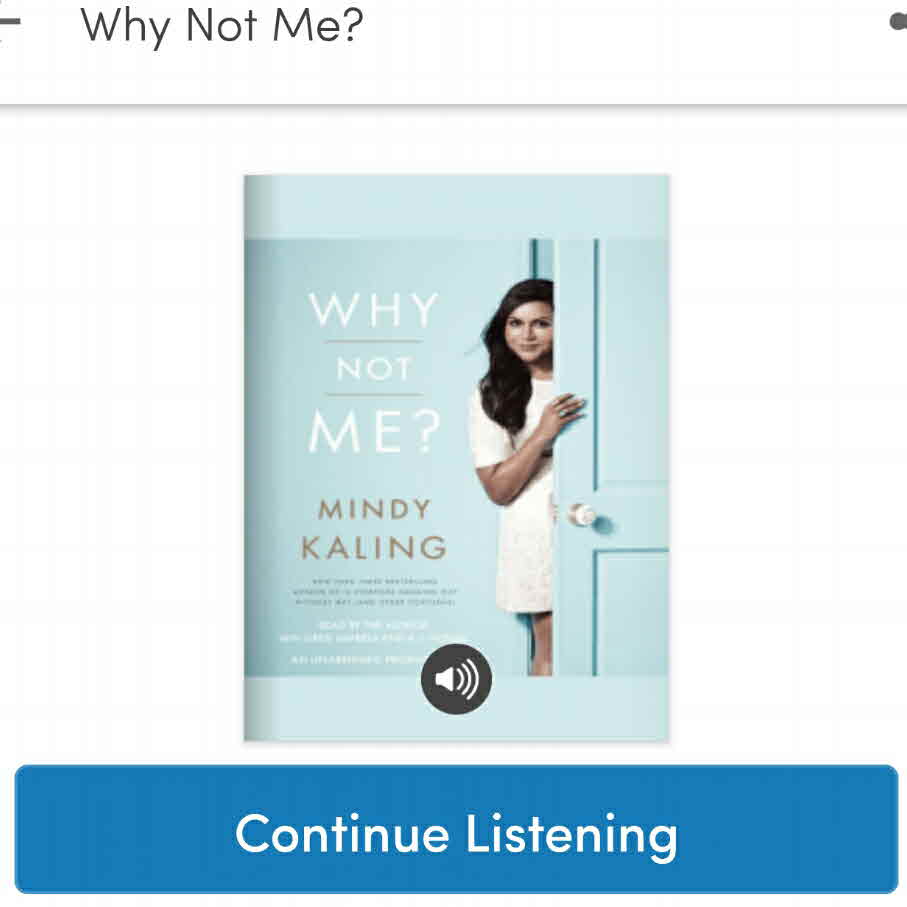The width and height of the screenshot is (907, 907).
Task: Click the Continue Listening button
Action: (456, 829)
